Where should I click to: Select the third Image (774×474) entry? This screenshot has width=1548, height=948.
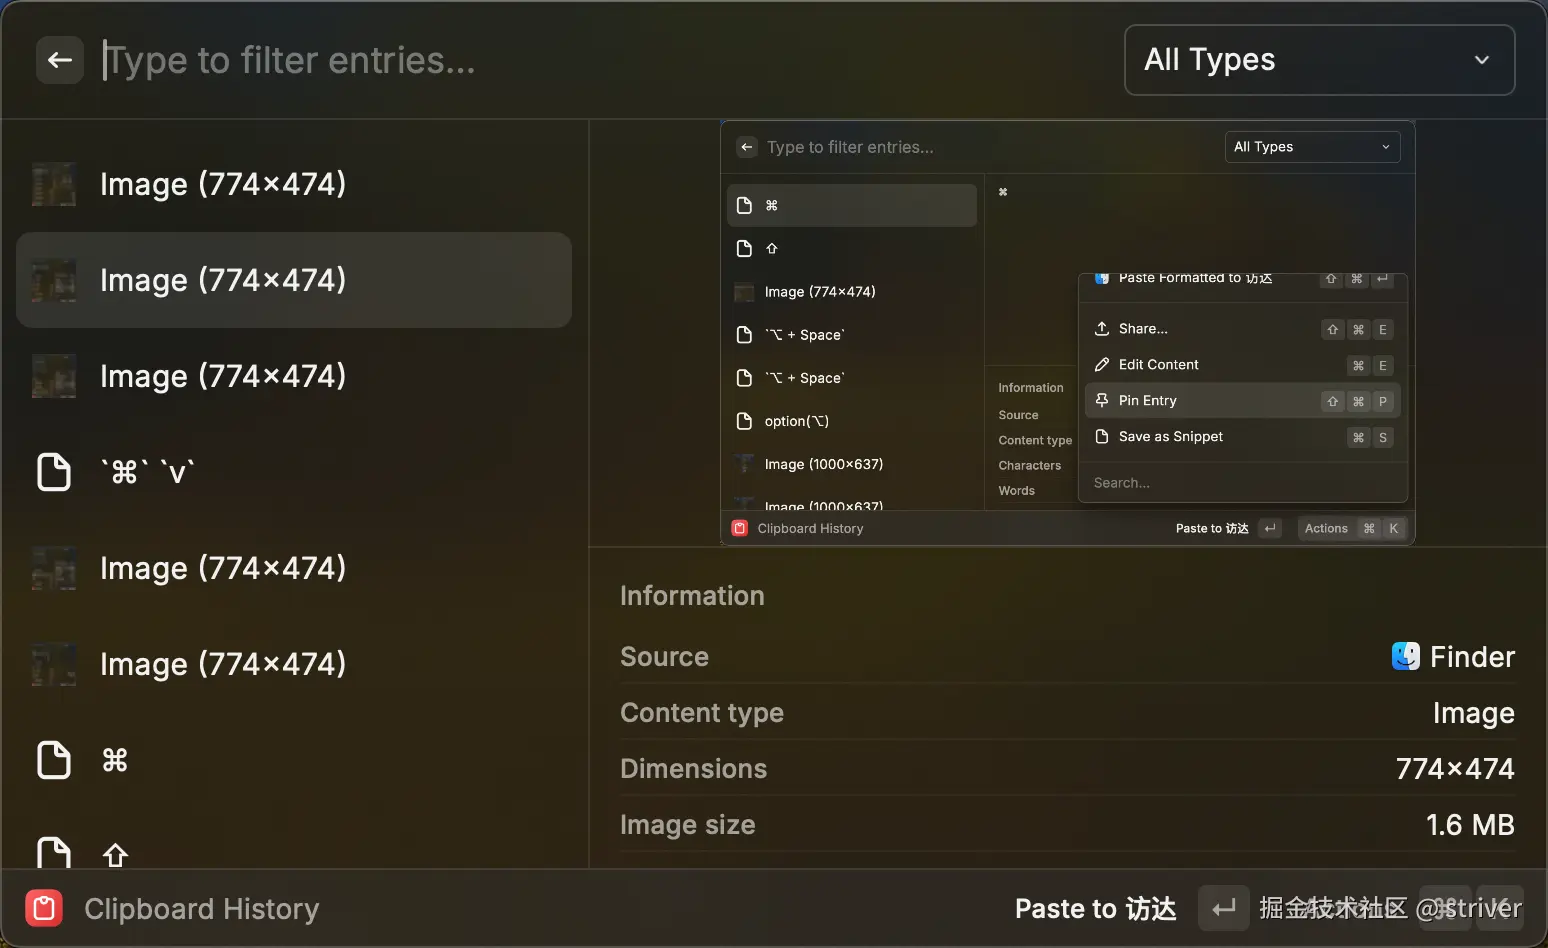point(294,376)
